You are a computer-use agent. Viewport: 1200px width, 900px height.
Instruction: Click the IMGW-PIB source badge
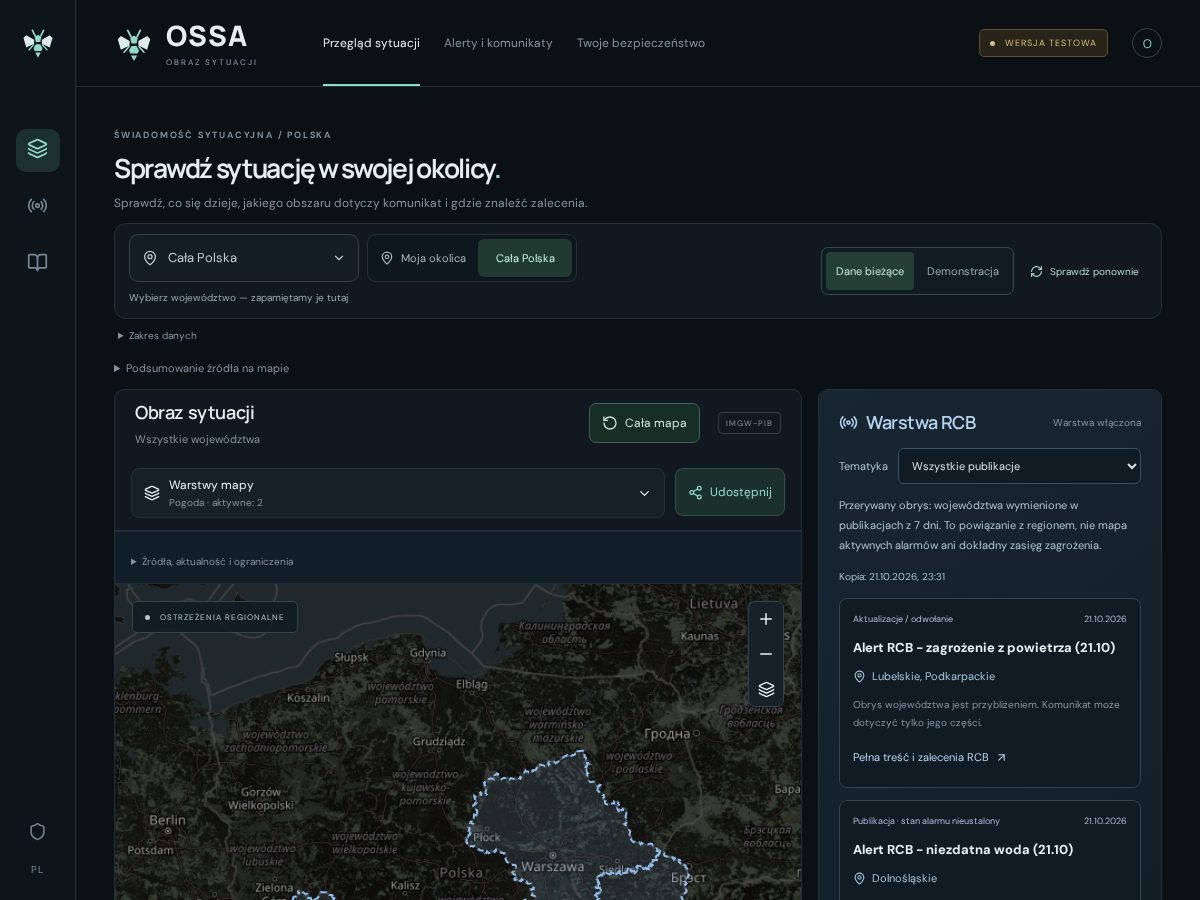tap(749, 423)
